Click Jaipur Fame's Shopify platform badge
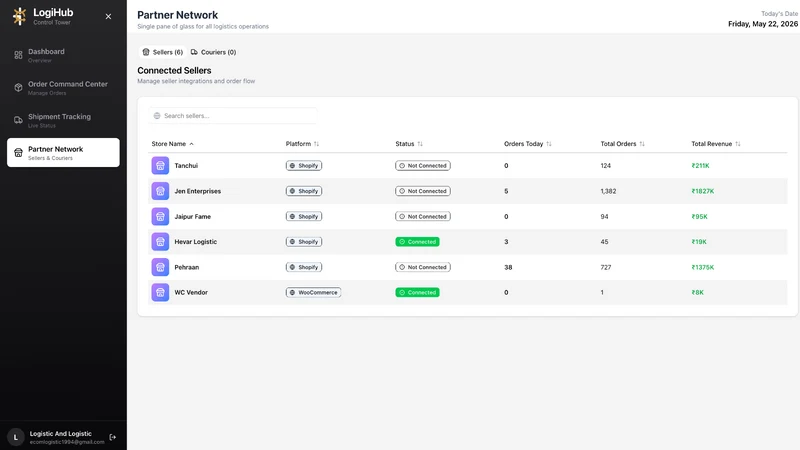 click(304, 216)
